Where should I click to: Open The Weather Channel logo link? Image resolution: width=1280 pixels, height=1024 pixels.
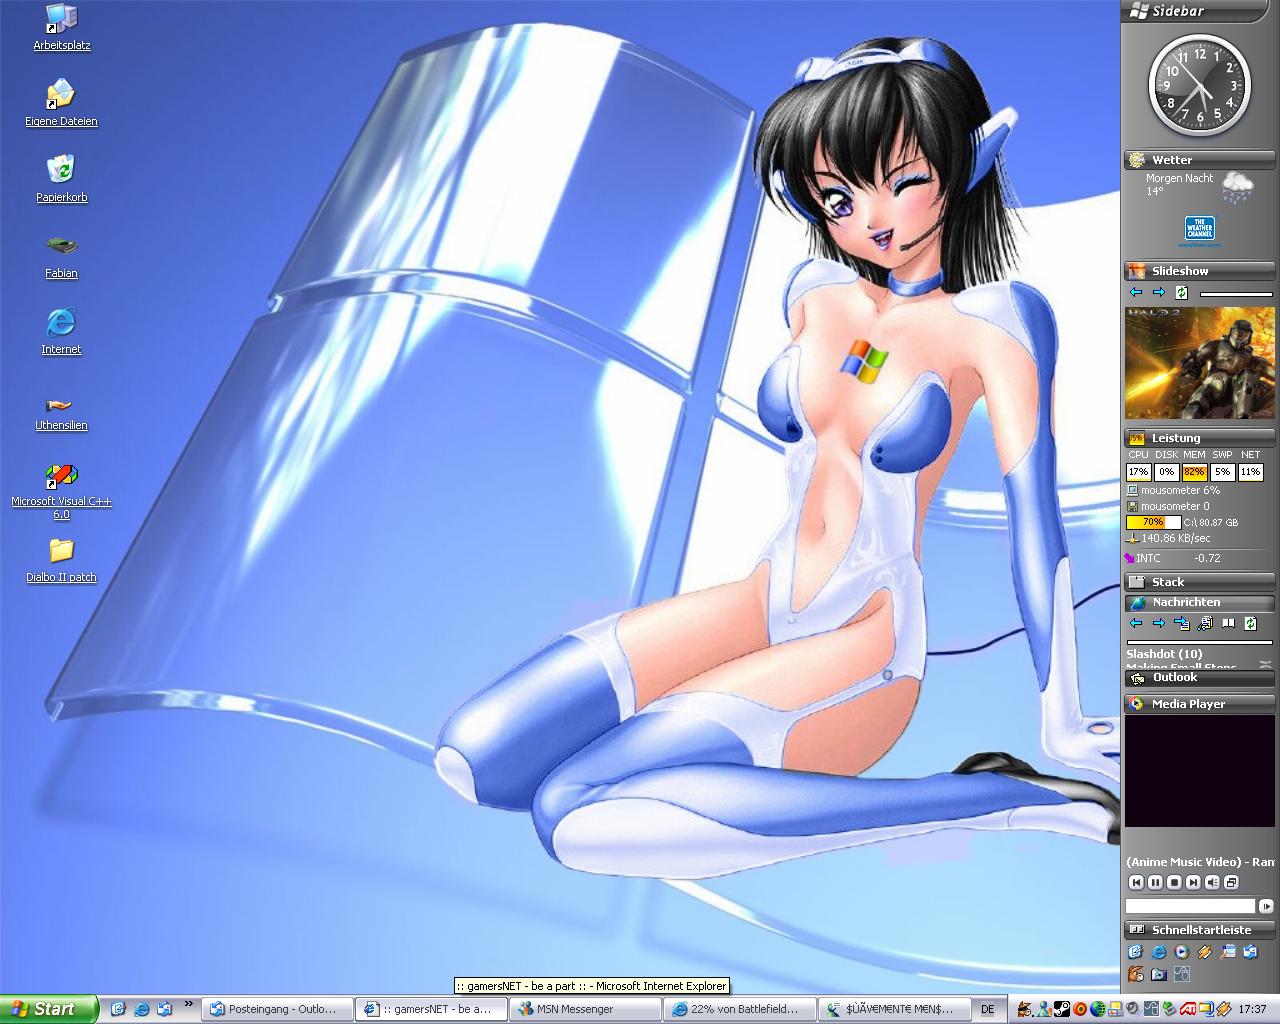point(1199,231)
